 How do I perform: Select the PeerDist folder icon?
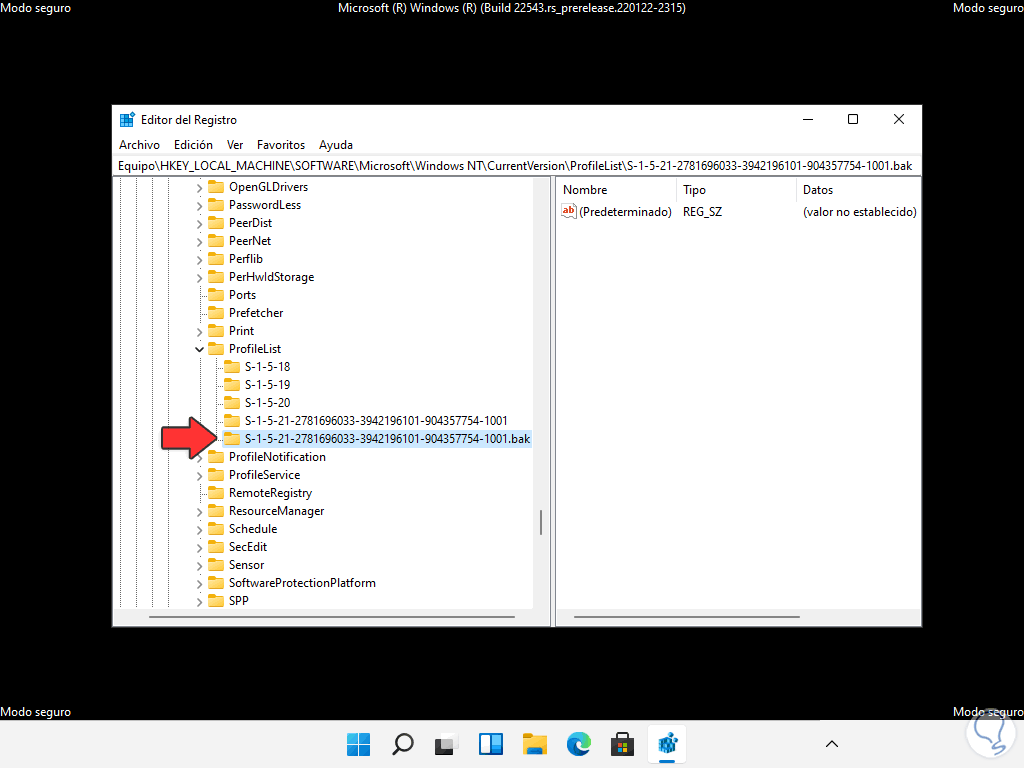[216, 223]
